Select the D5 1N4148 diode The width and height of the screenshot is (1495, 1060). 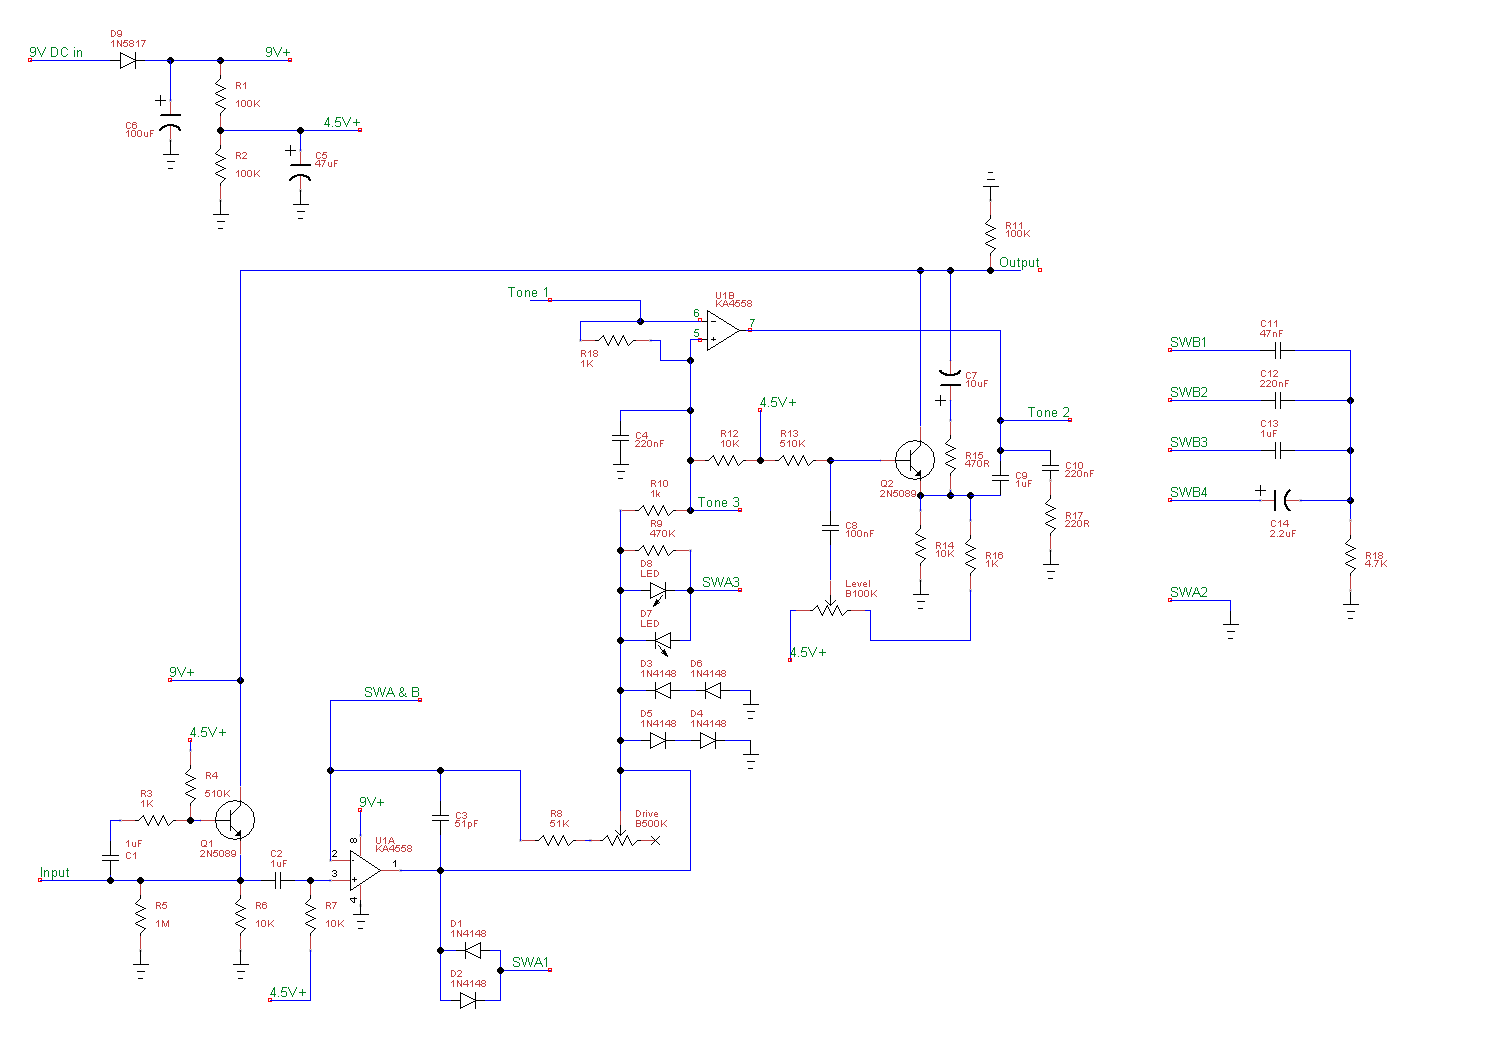pos(658,740)
